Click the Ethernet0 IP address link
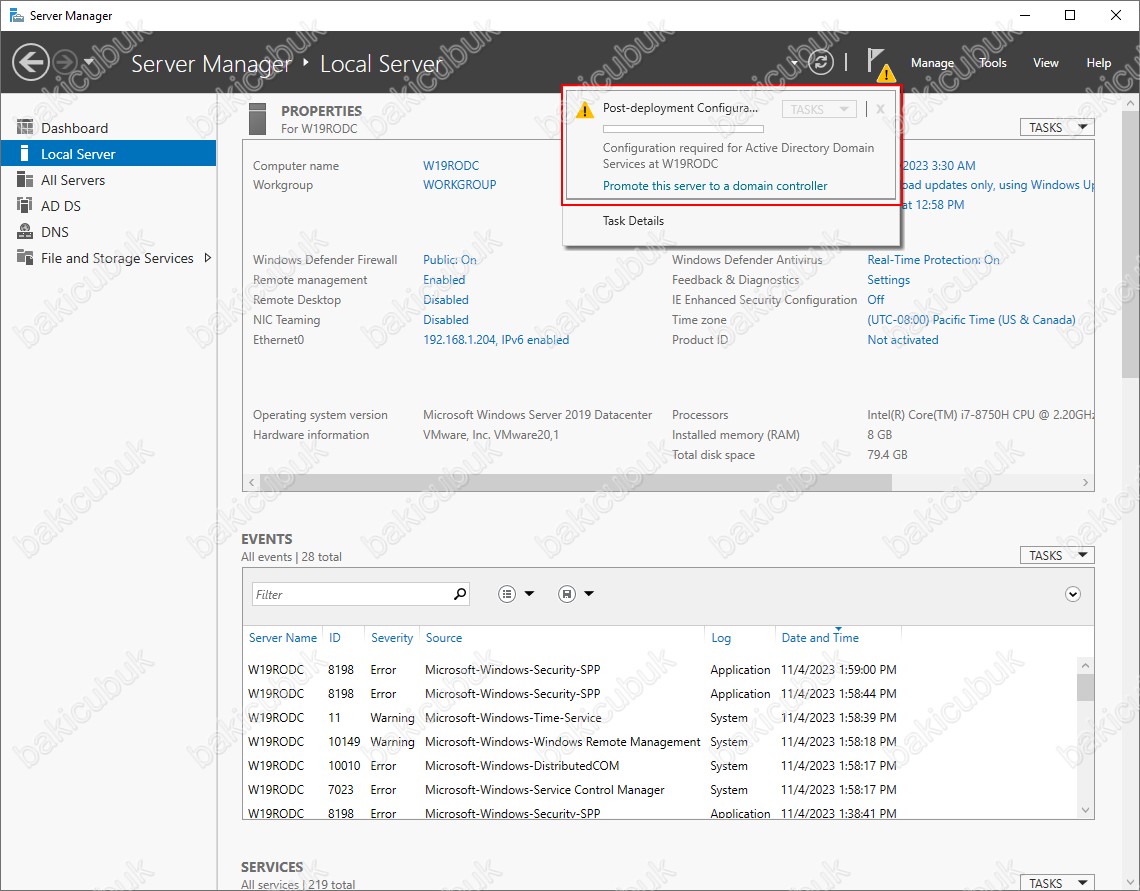The width and height of the screenshot is (1140, 891). [496, 339]
